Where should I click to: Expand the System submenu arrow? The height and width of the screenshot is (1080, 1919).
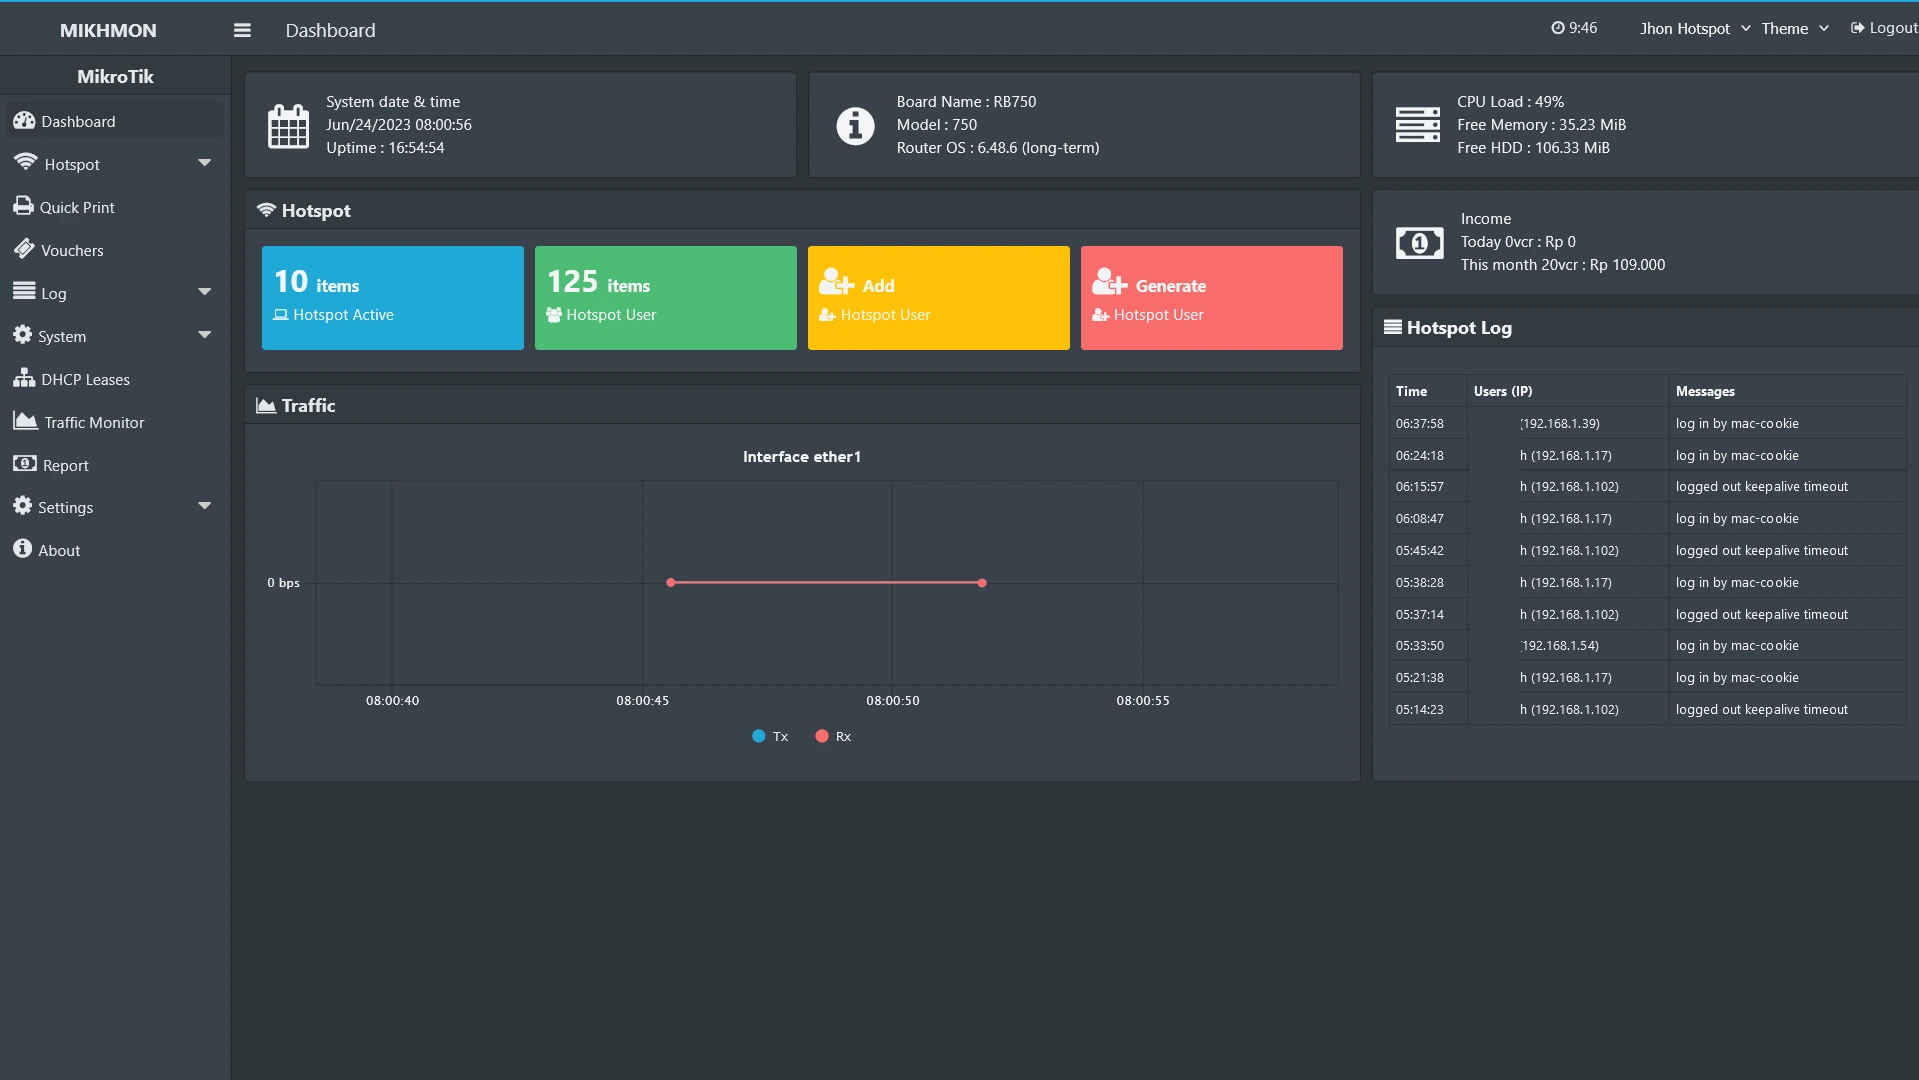click(x=205, y=335)
